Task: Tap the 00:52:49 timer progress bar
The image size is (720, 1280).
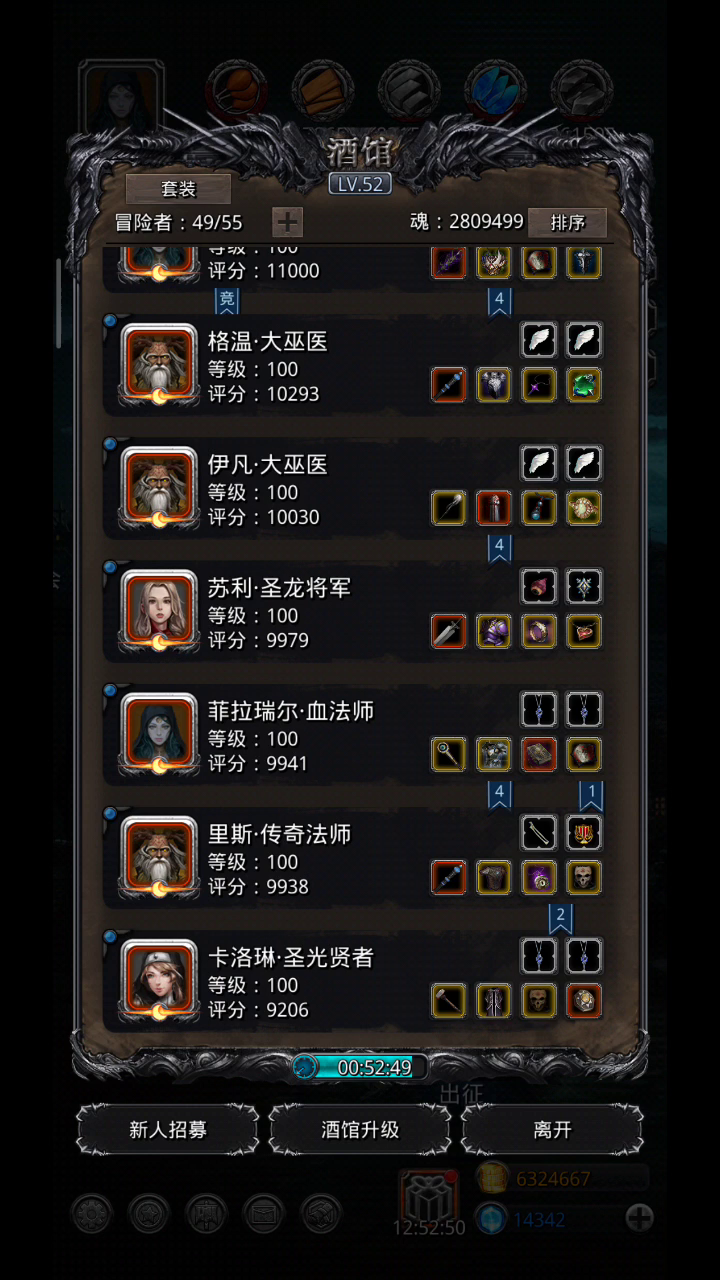Action: tap(360, 1067)
